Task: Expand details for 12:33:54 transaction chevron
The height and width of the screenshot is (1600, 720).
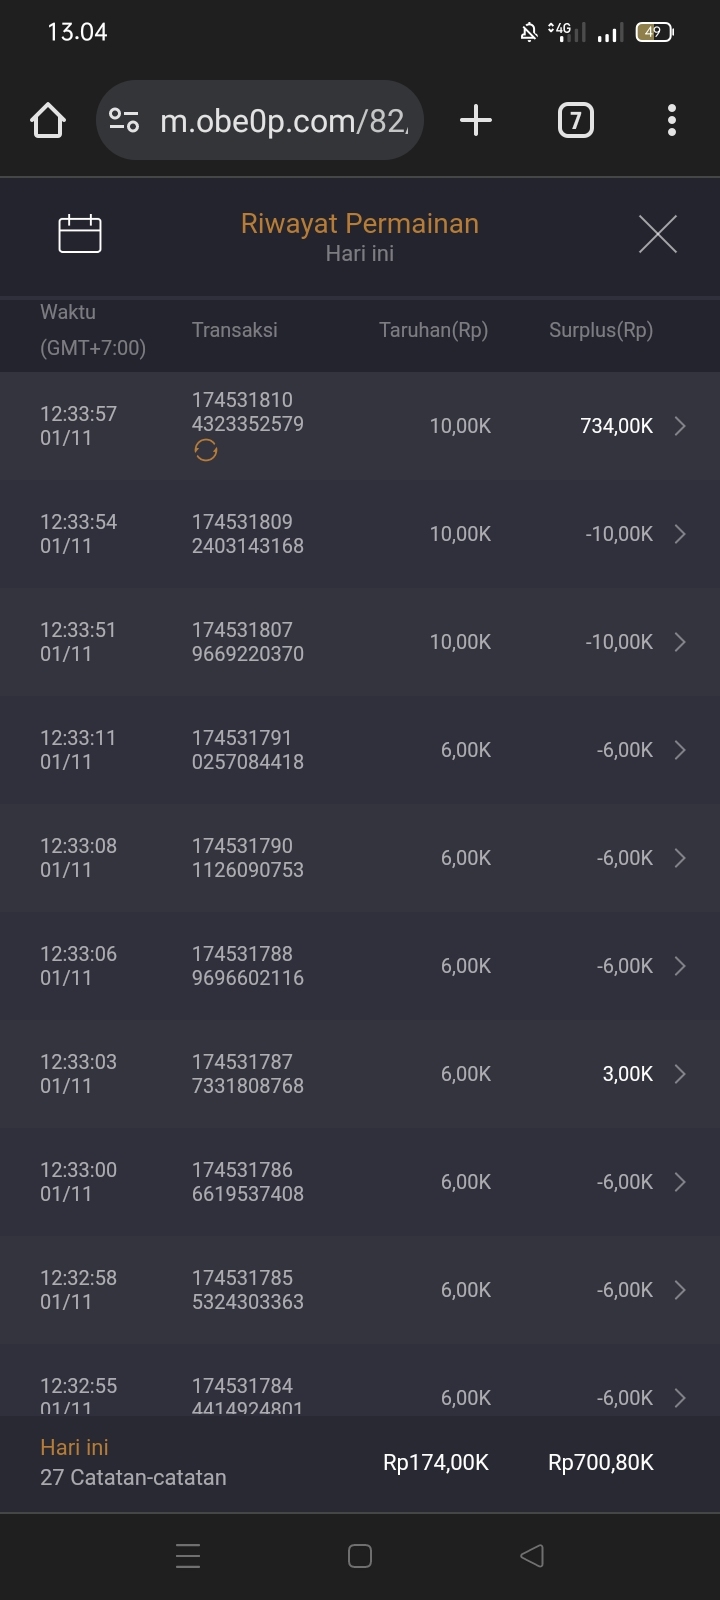Action: click(x=680, y=534)
